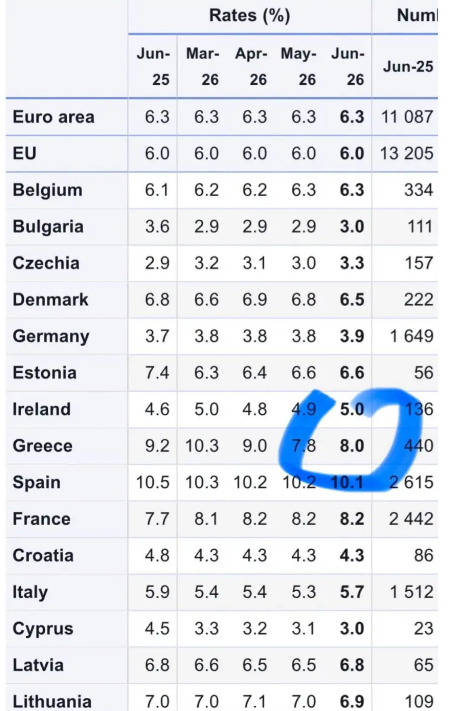Screen dimensions: 450x711
Task: Click Euro area number 11 087
Action: [x=407, y=117]
